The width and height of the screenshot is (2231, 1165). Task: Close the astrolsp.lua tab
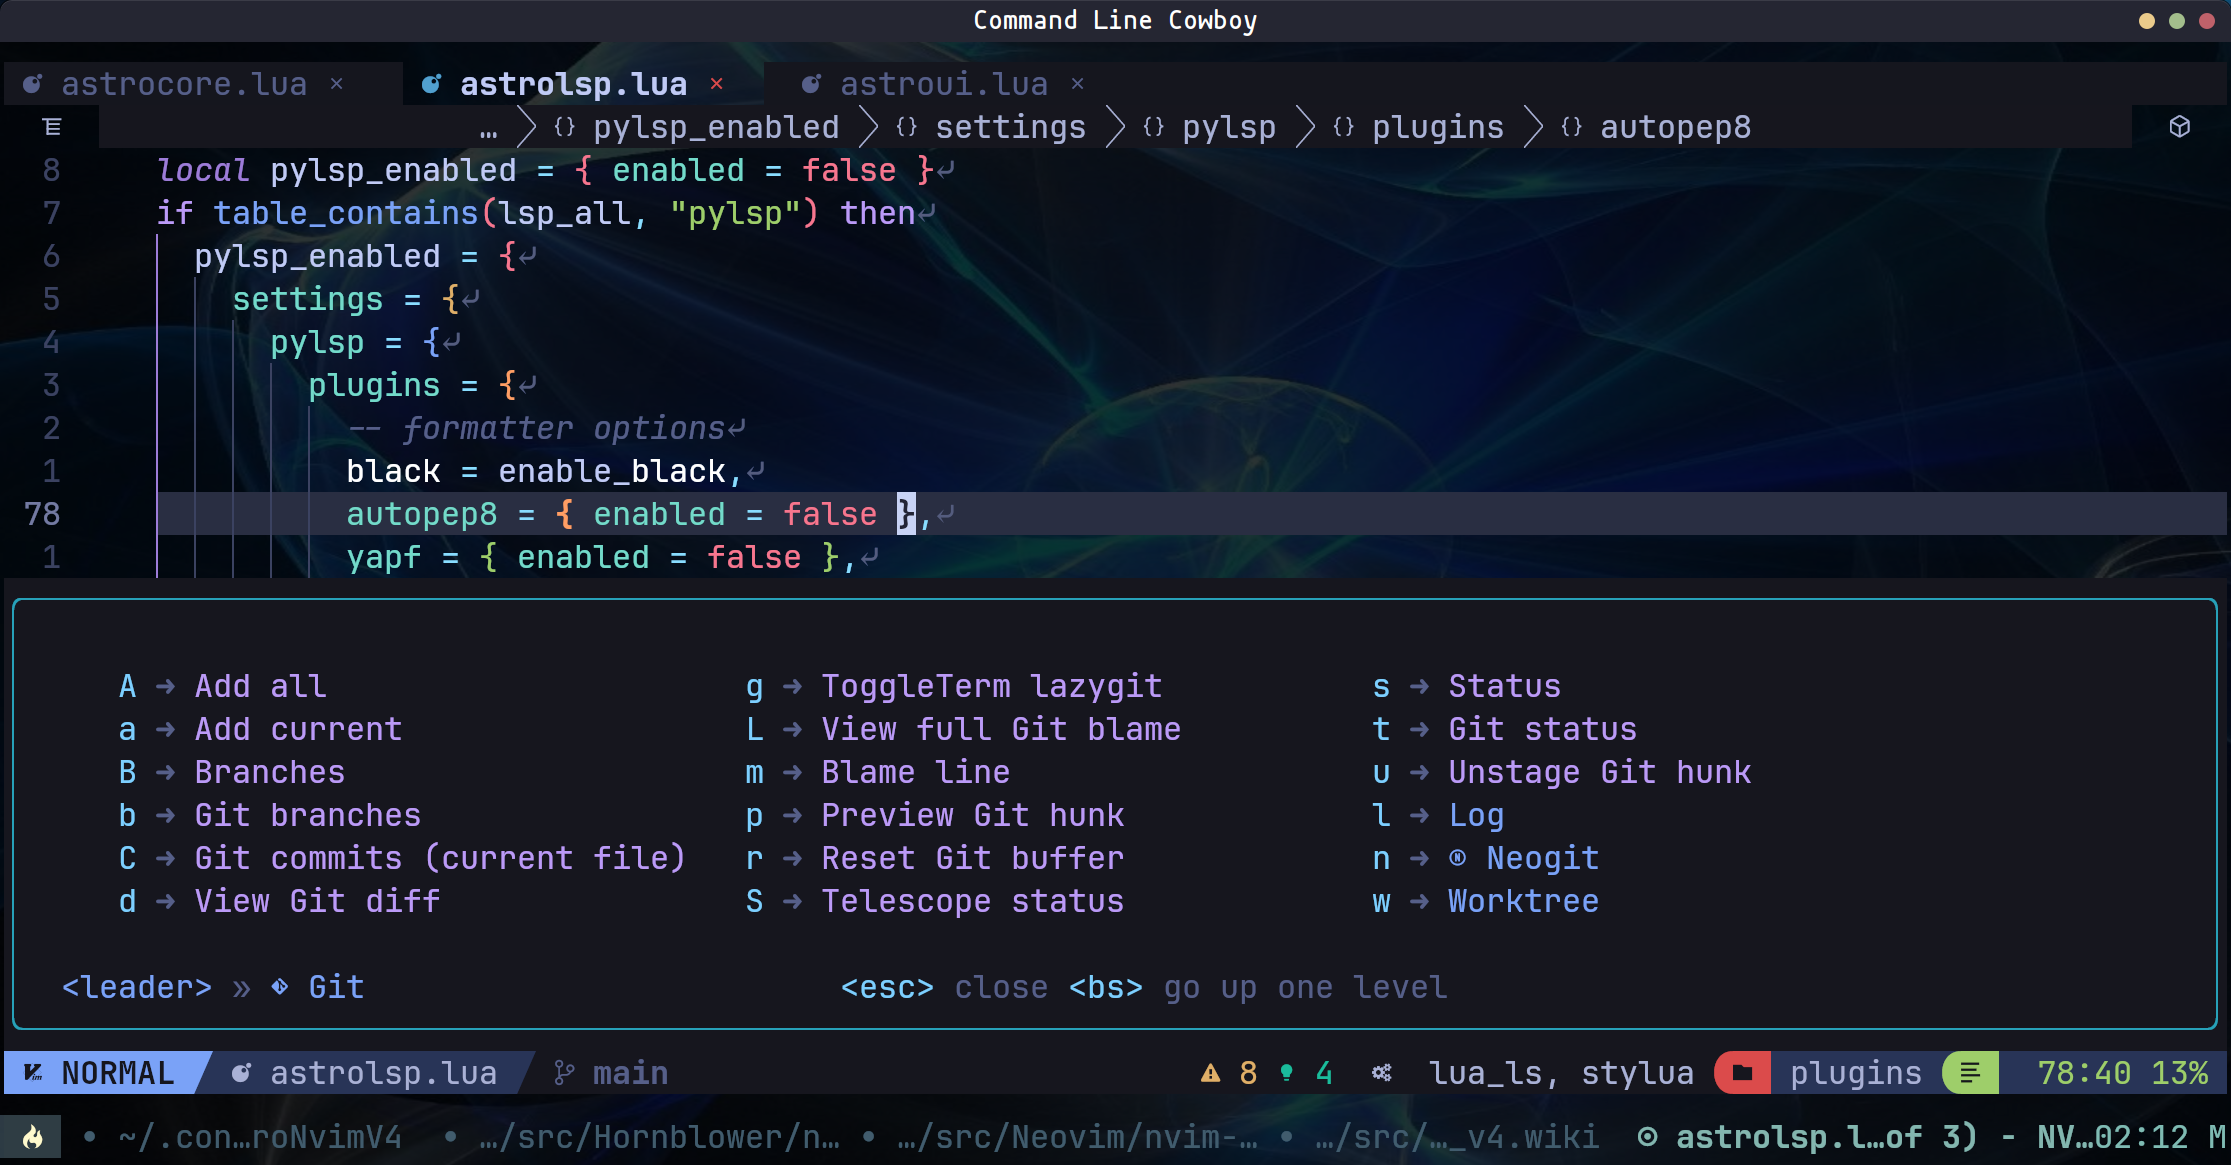(x=716, y=84)
